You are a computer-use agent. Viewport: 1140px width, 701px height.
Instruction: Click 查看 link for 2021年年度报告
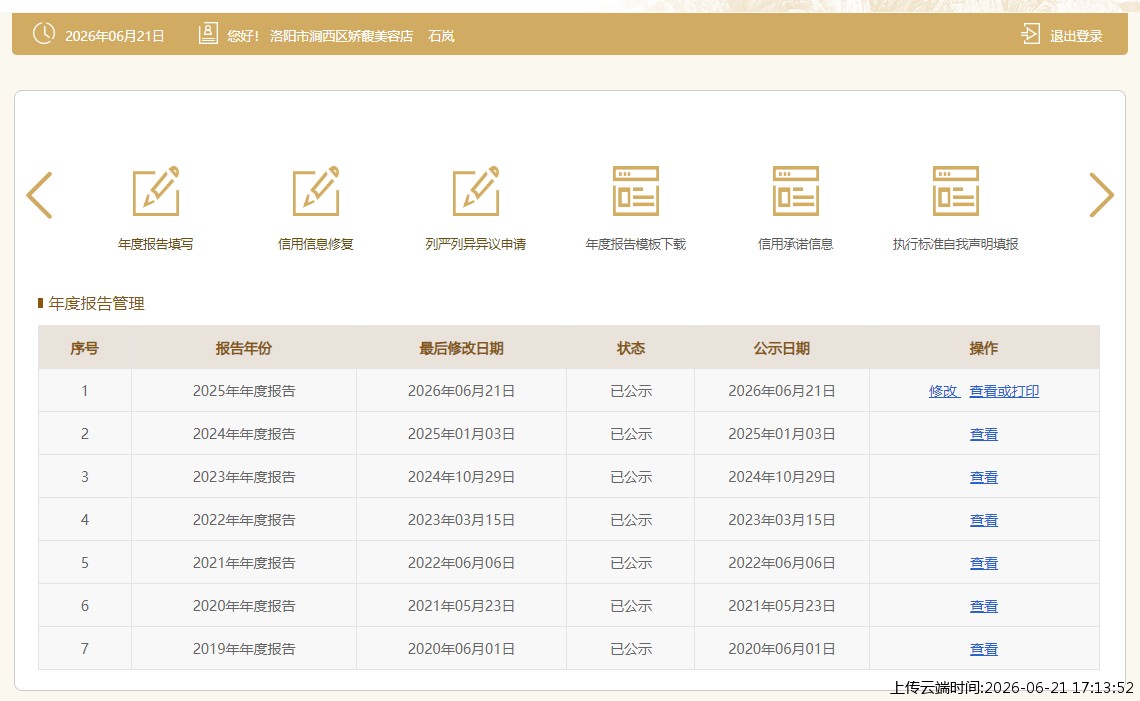(x=984, y=563)
